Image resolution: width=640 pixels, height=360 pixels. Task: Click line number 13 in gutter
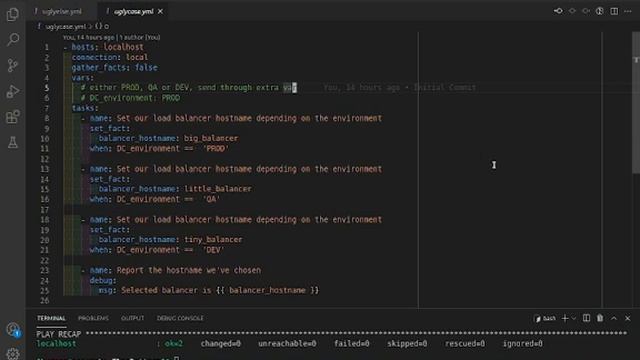(45, 169)
